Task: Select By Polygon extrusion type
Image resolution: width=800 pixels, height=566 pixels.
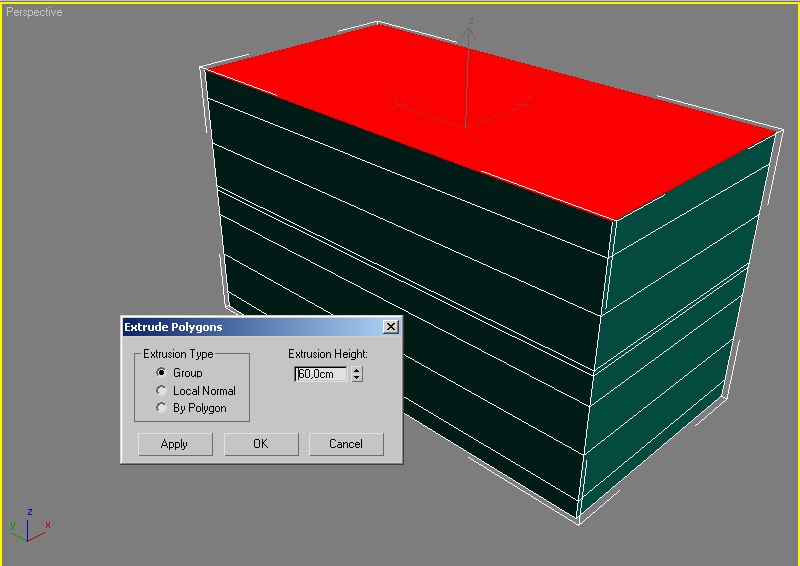Action: pos(161,408)
